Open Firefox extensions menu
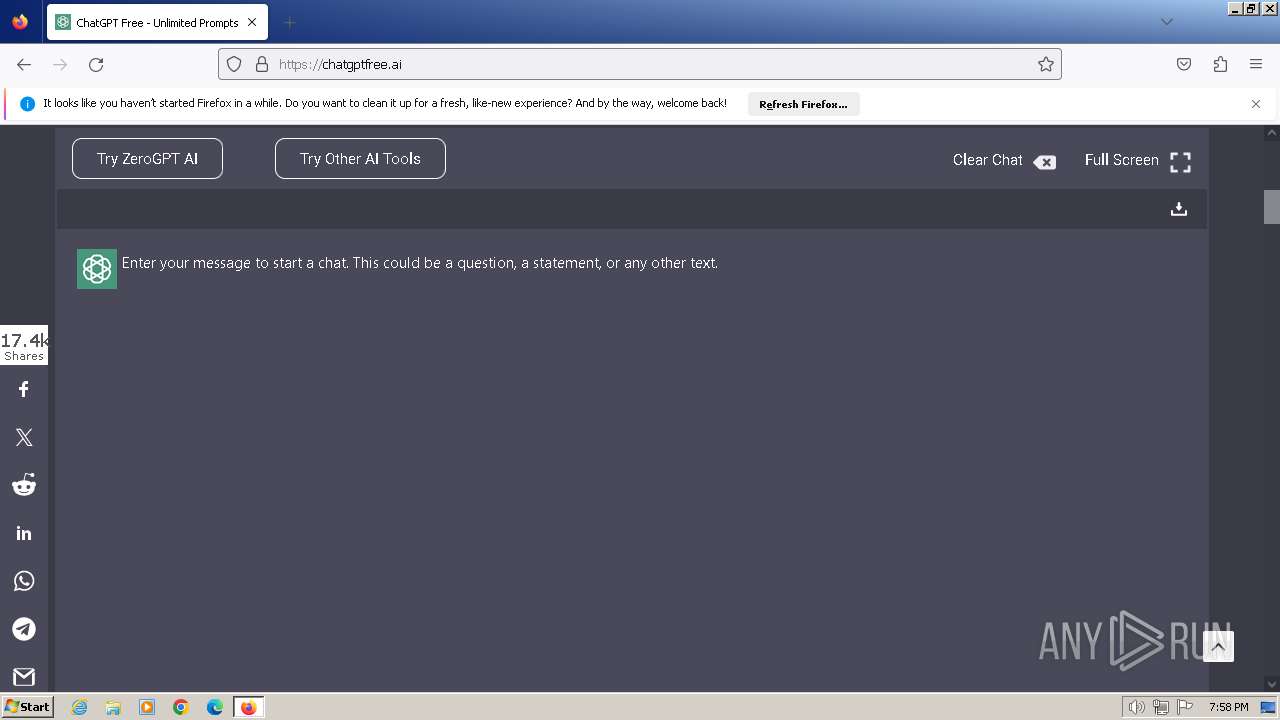This screenshot has height=720, width=1280. [1220, 64]
